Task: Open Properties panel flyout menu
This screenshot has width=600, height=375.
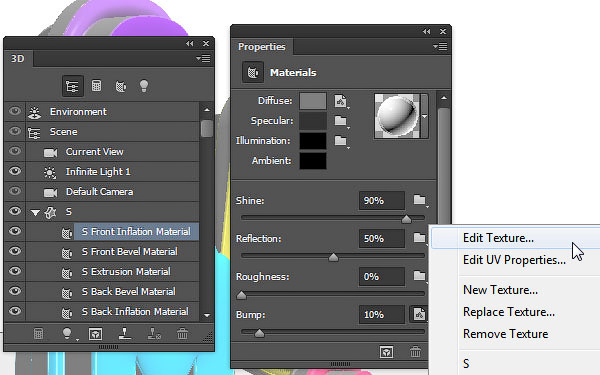Action: 440,46
